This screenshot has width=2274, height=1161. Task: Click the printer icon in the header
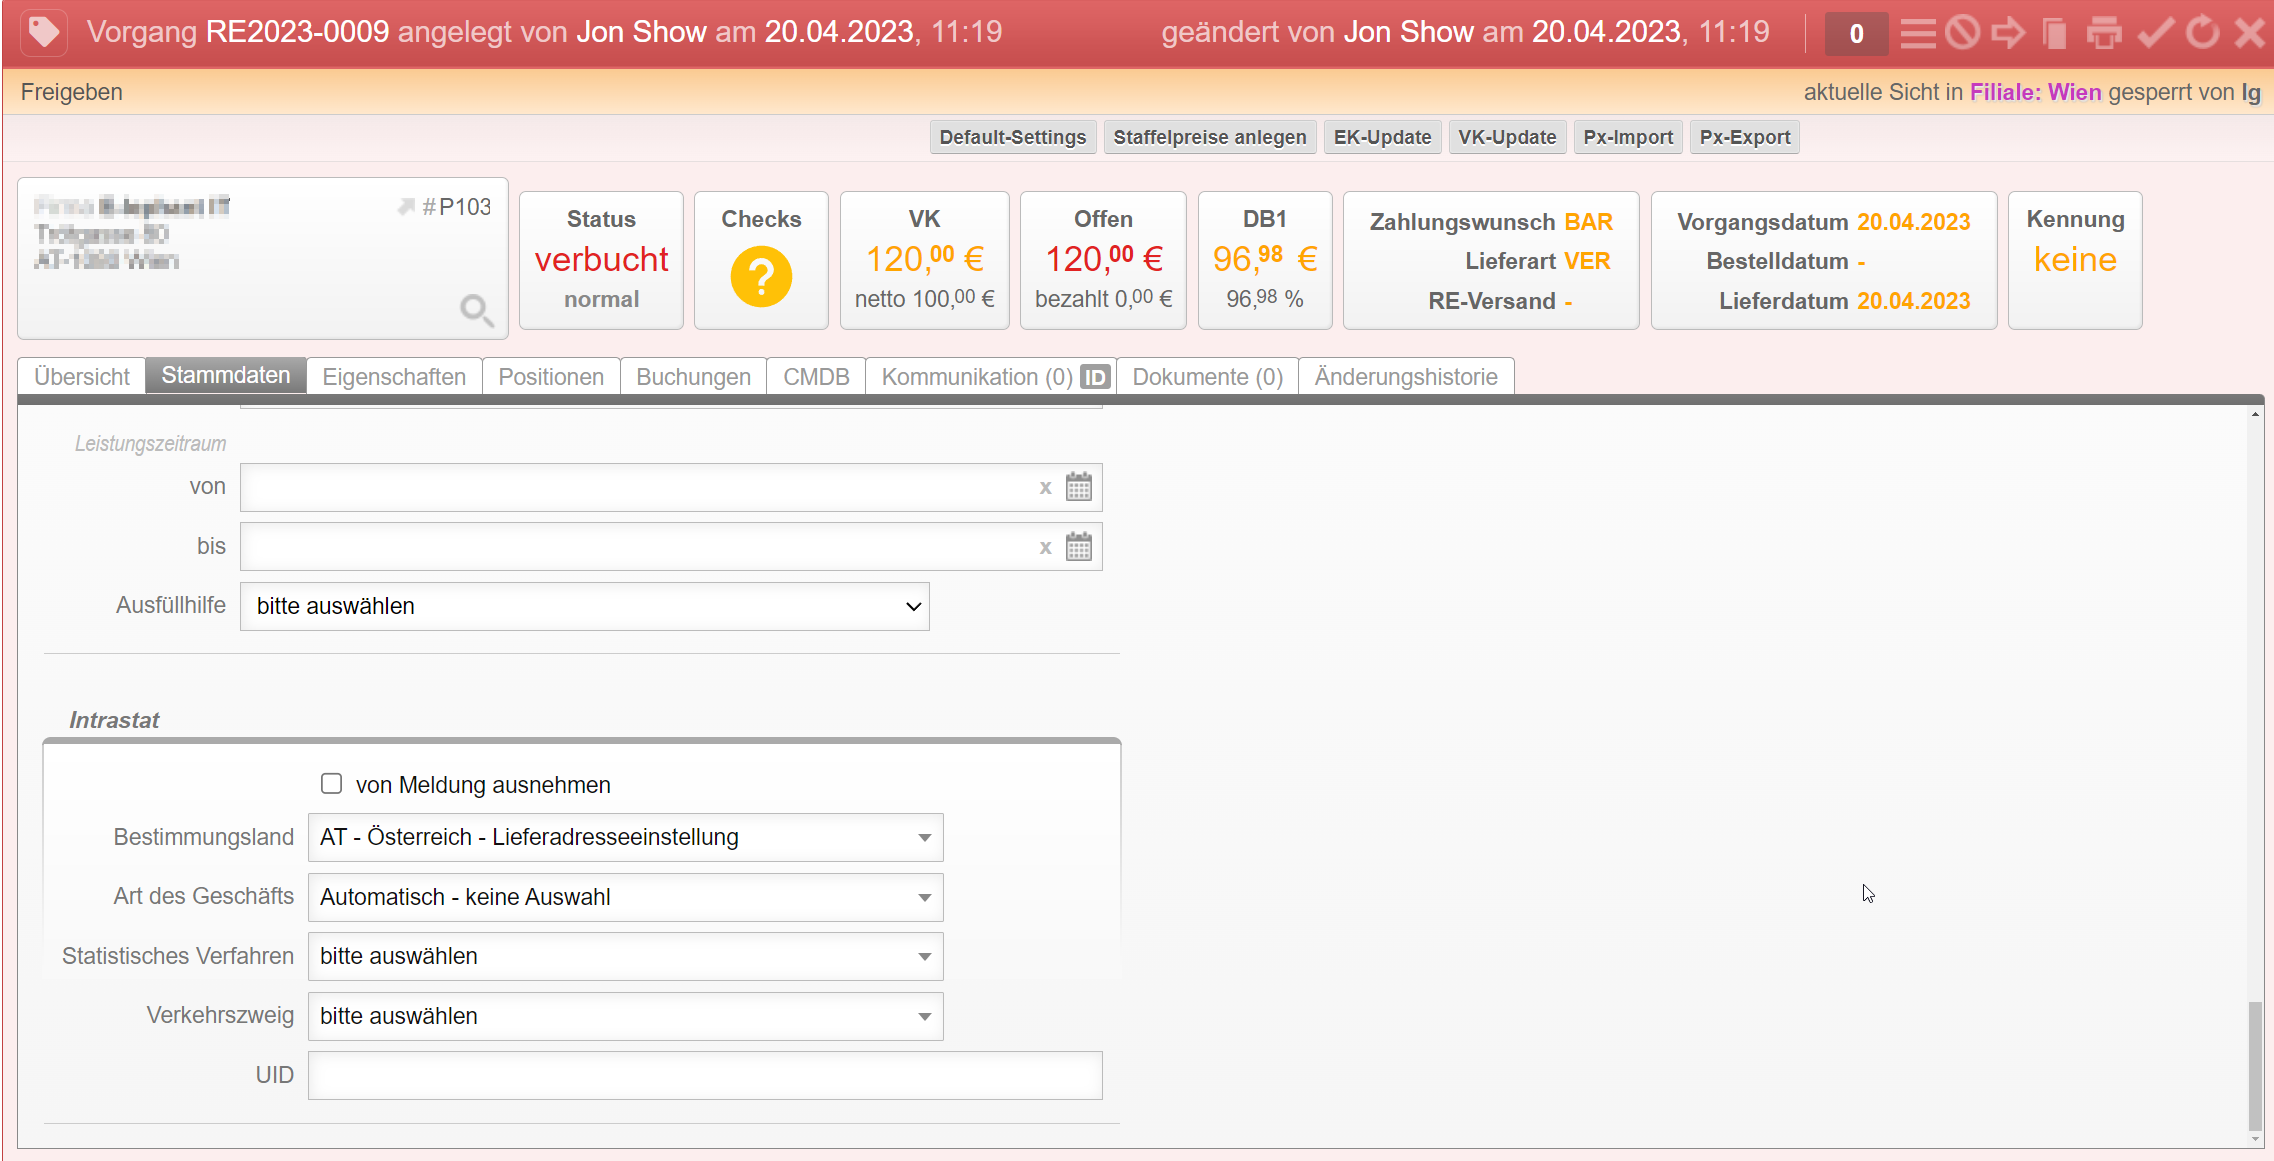pos(2104,33)
